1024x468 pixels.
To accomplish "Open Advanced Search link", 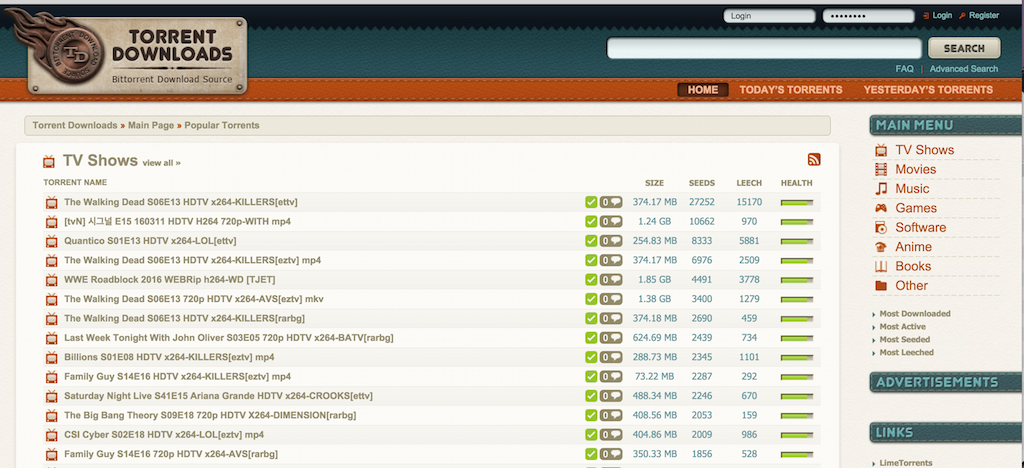I will pyautogui.click(x=963, y=69).
